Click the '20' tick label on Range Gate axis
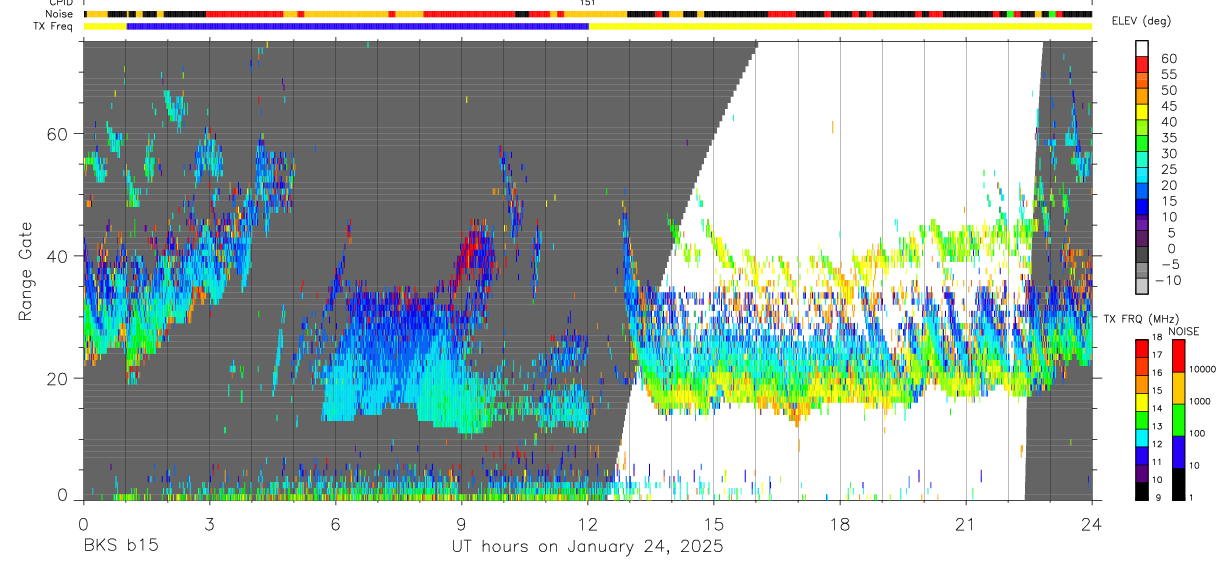This screenshot has width=1228, height=567. [x=57, y=378]
